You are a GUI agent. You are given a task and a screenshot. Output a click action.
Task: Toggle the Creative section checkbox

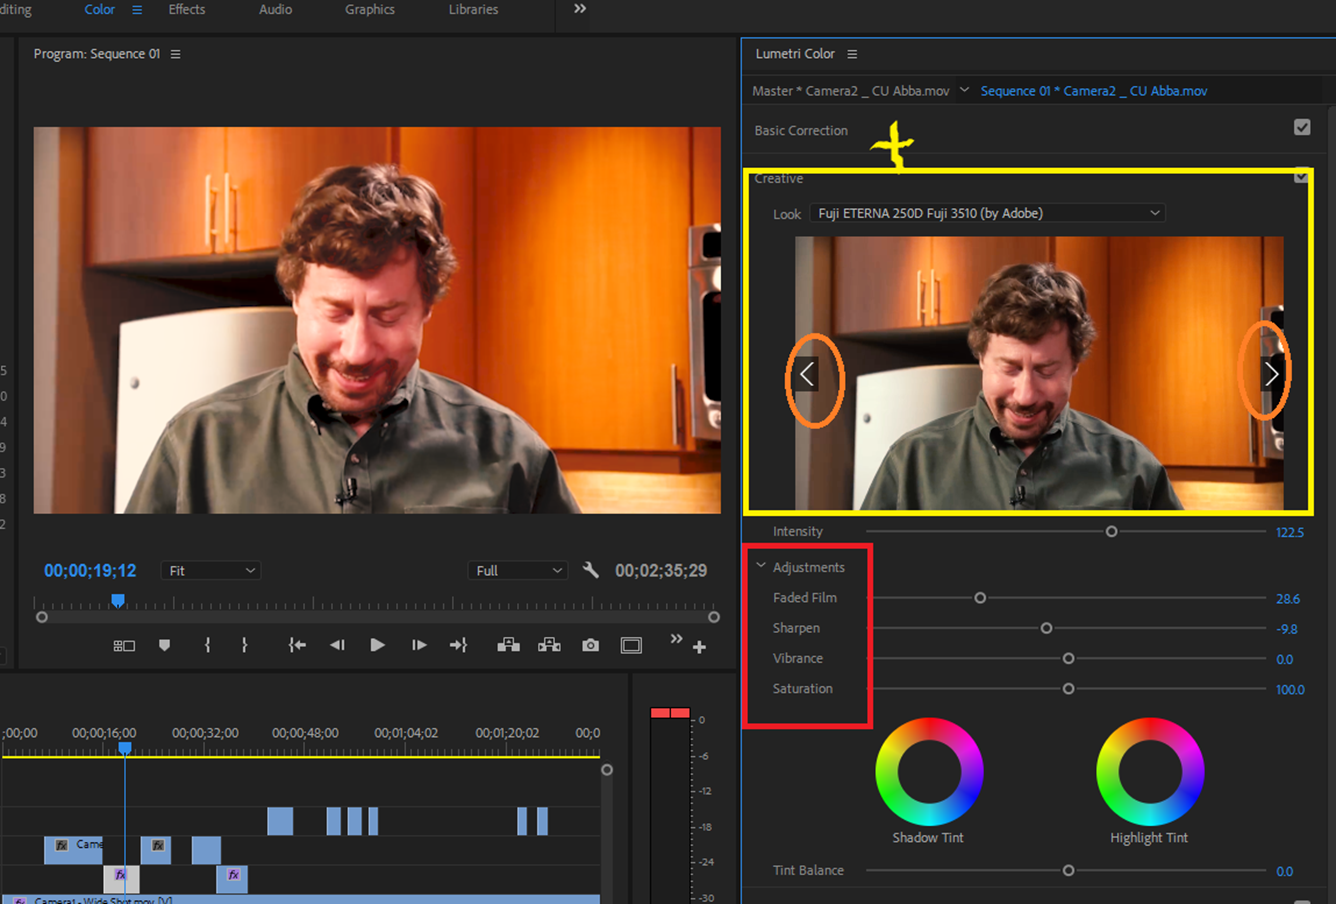point(1301,177)
